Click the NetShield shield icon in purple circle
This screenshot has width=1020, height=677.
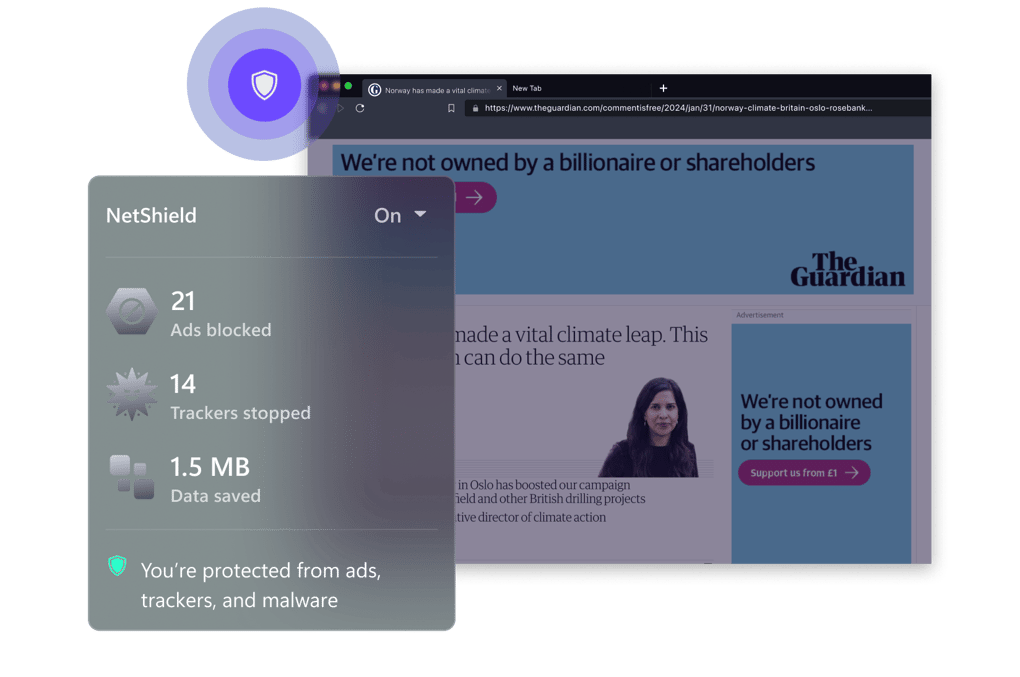tap(264, 85)
